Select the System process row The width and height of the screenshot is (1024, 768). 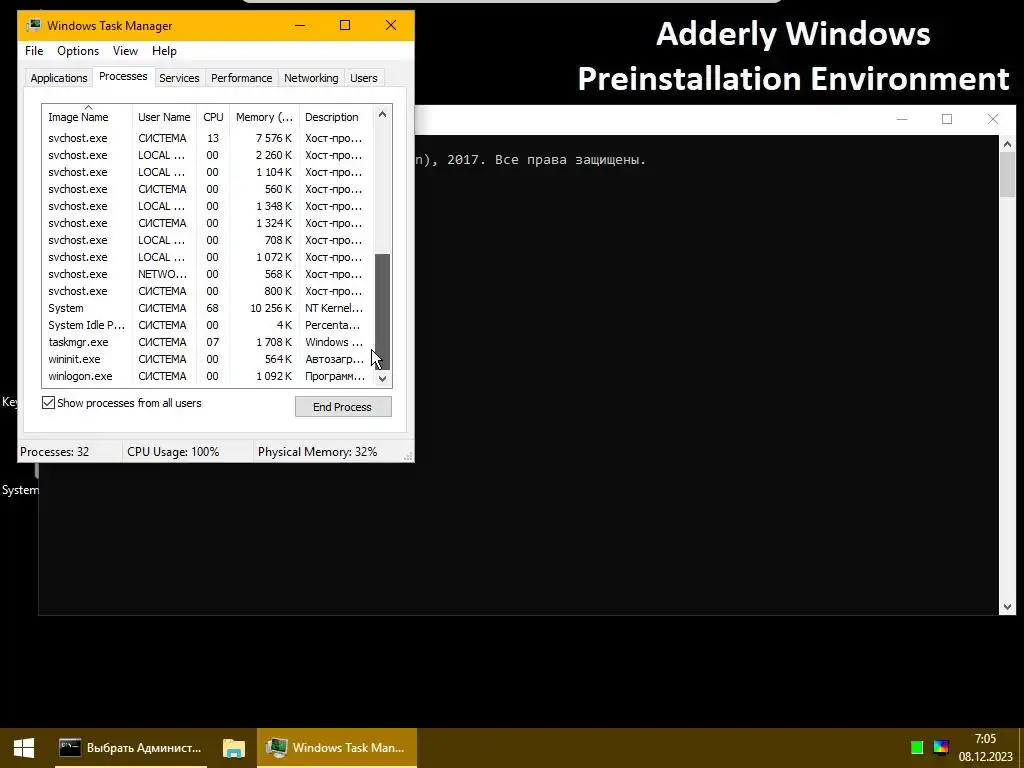point(208,308)
